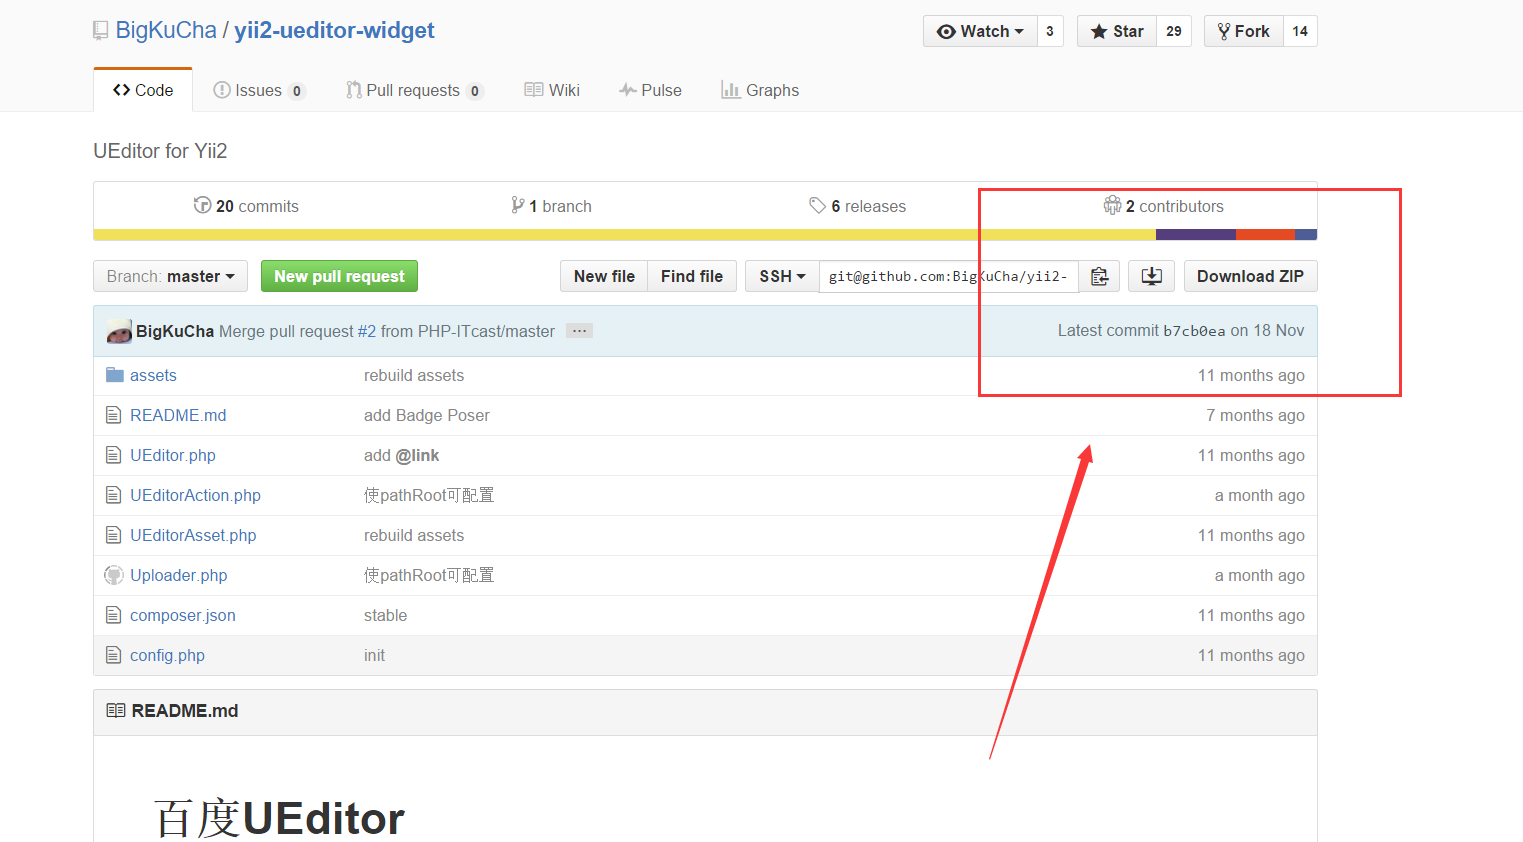
Task: Click the clone-in-desktop download icon button
Action: 1151,276
